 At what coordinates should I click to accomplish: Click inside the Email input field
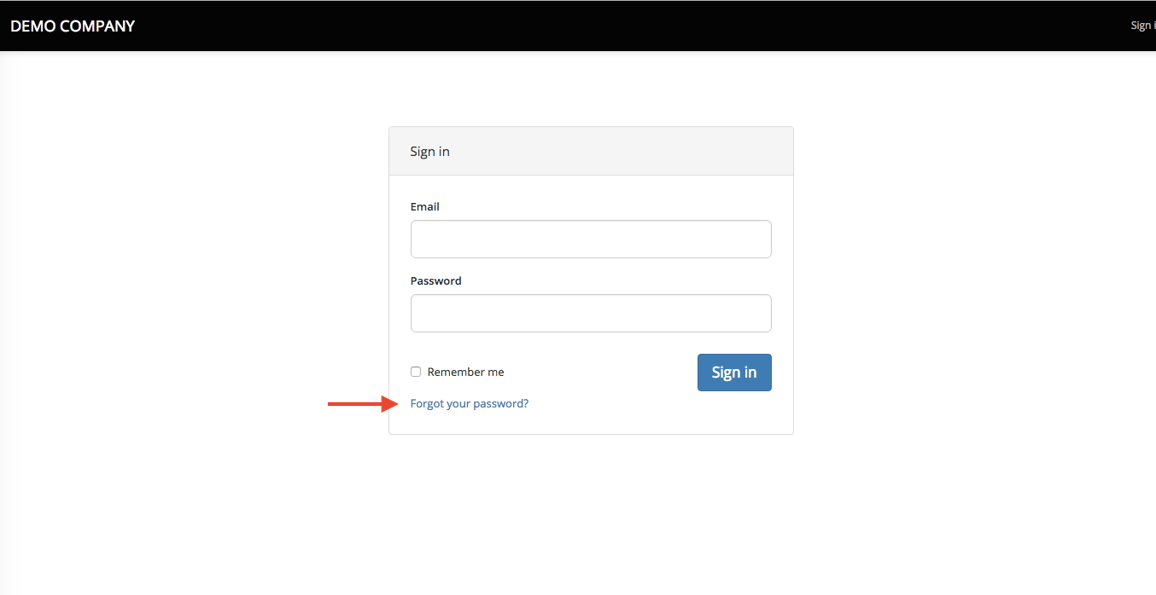click(590, 239)
